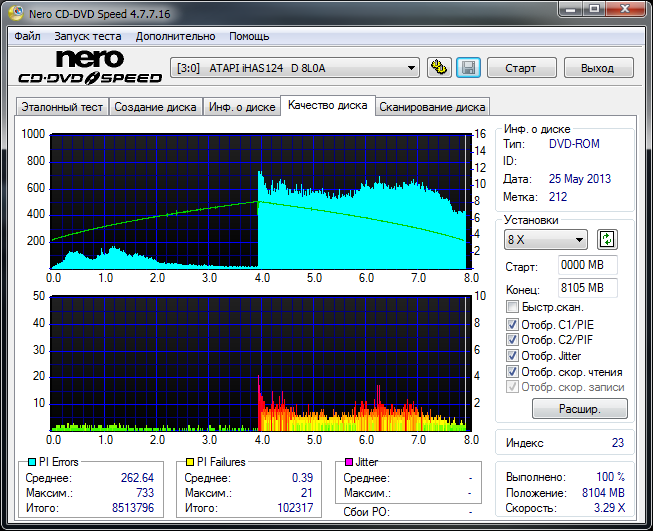The height and width of the screenshot is (531, 653).
Task: Click the Метка value 212
Action: (x=558, y=197)
